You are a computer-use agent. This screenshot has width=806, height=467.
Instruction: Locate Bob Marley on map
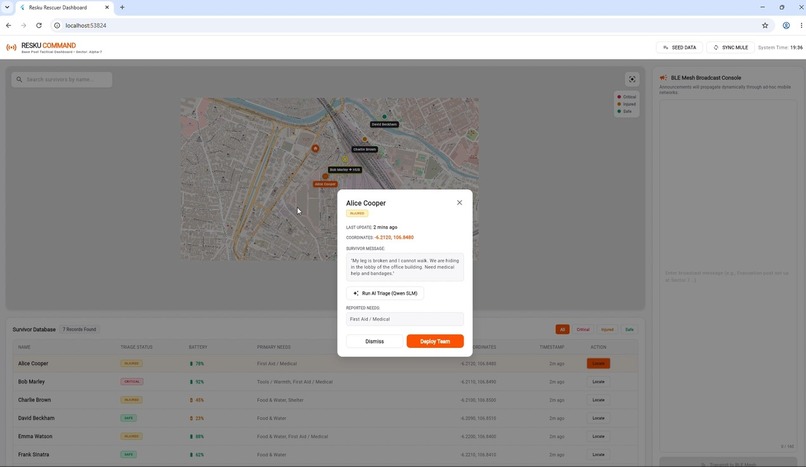coord(598,382)
